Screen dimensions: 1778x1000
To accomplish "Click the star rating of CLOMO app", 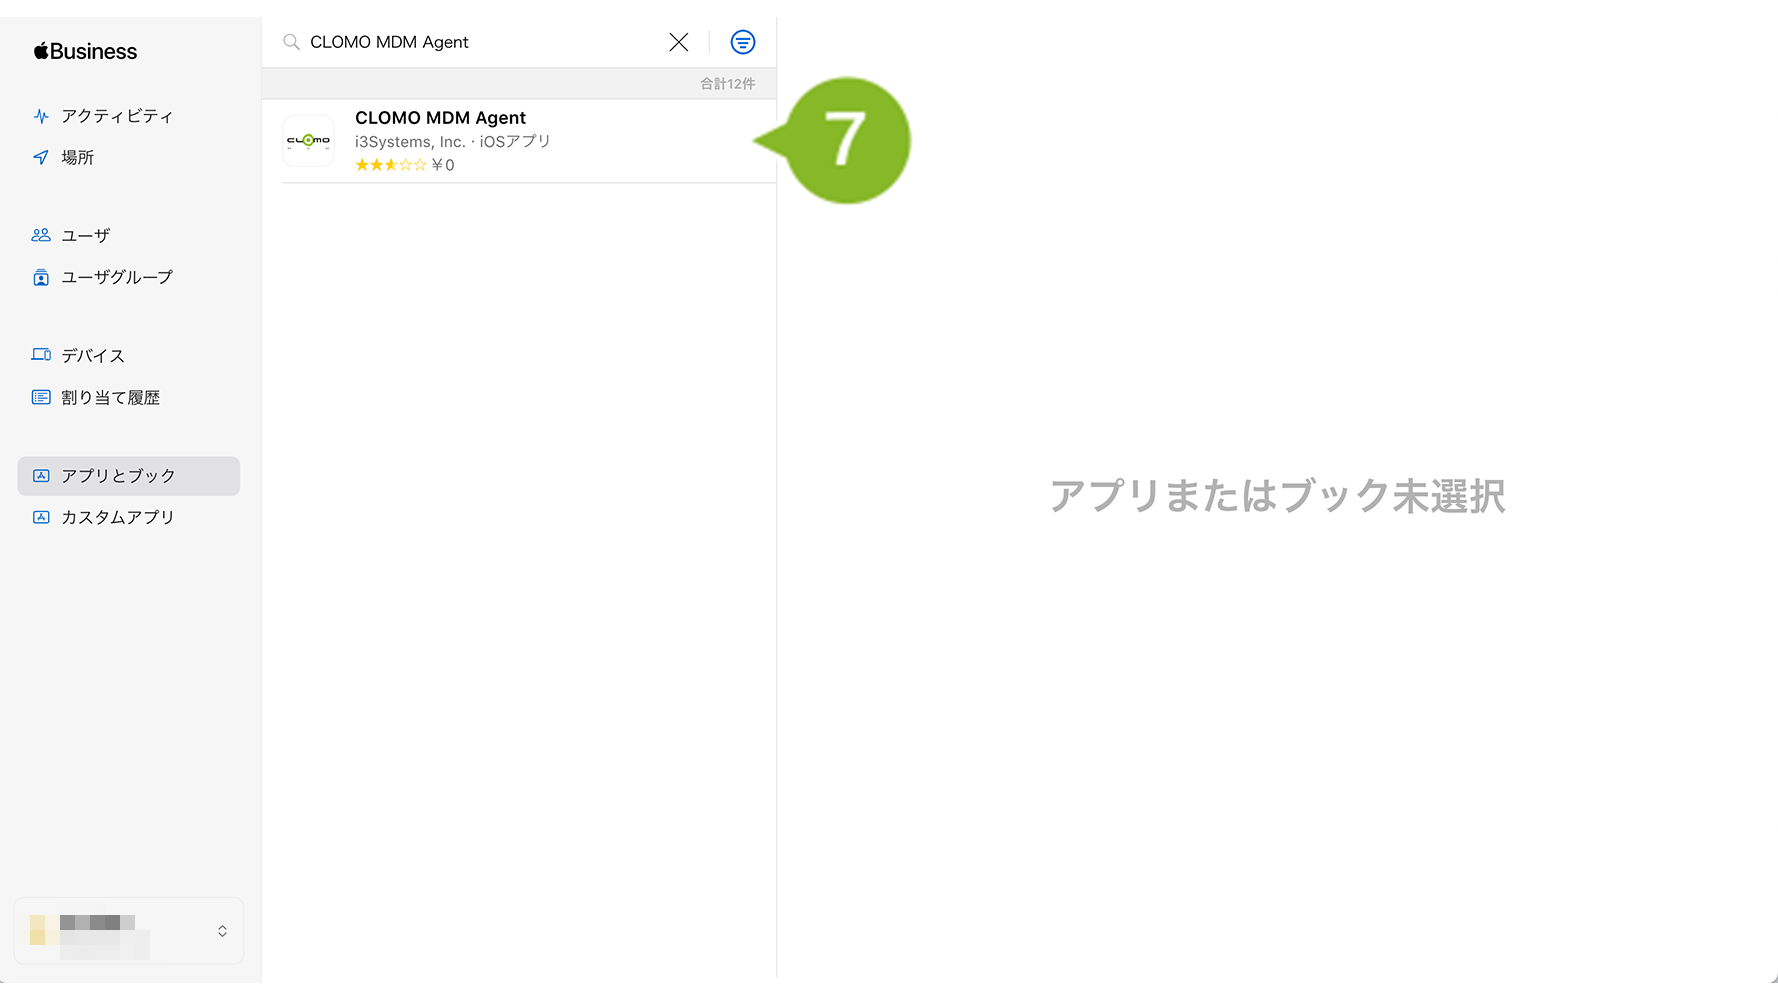I will pos(390,165).
